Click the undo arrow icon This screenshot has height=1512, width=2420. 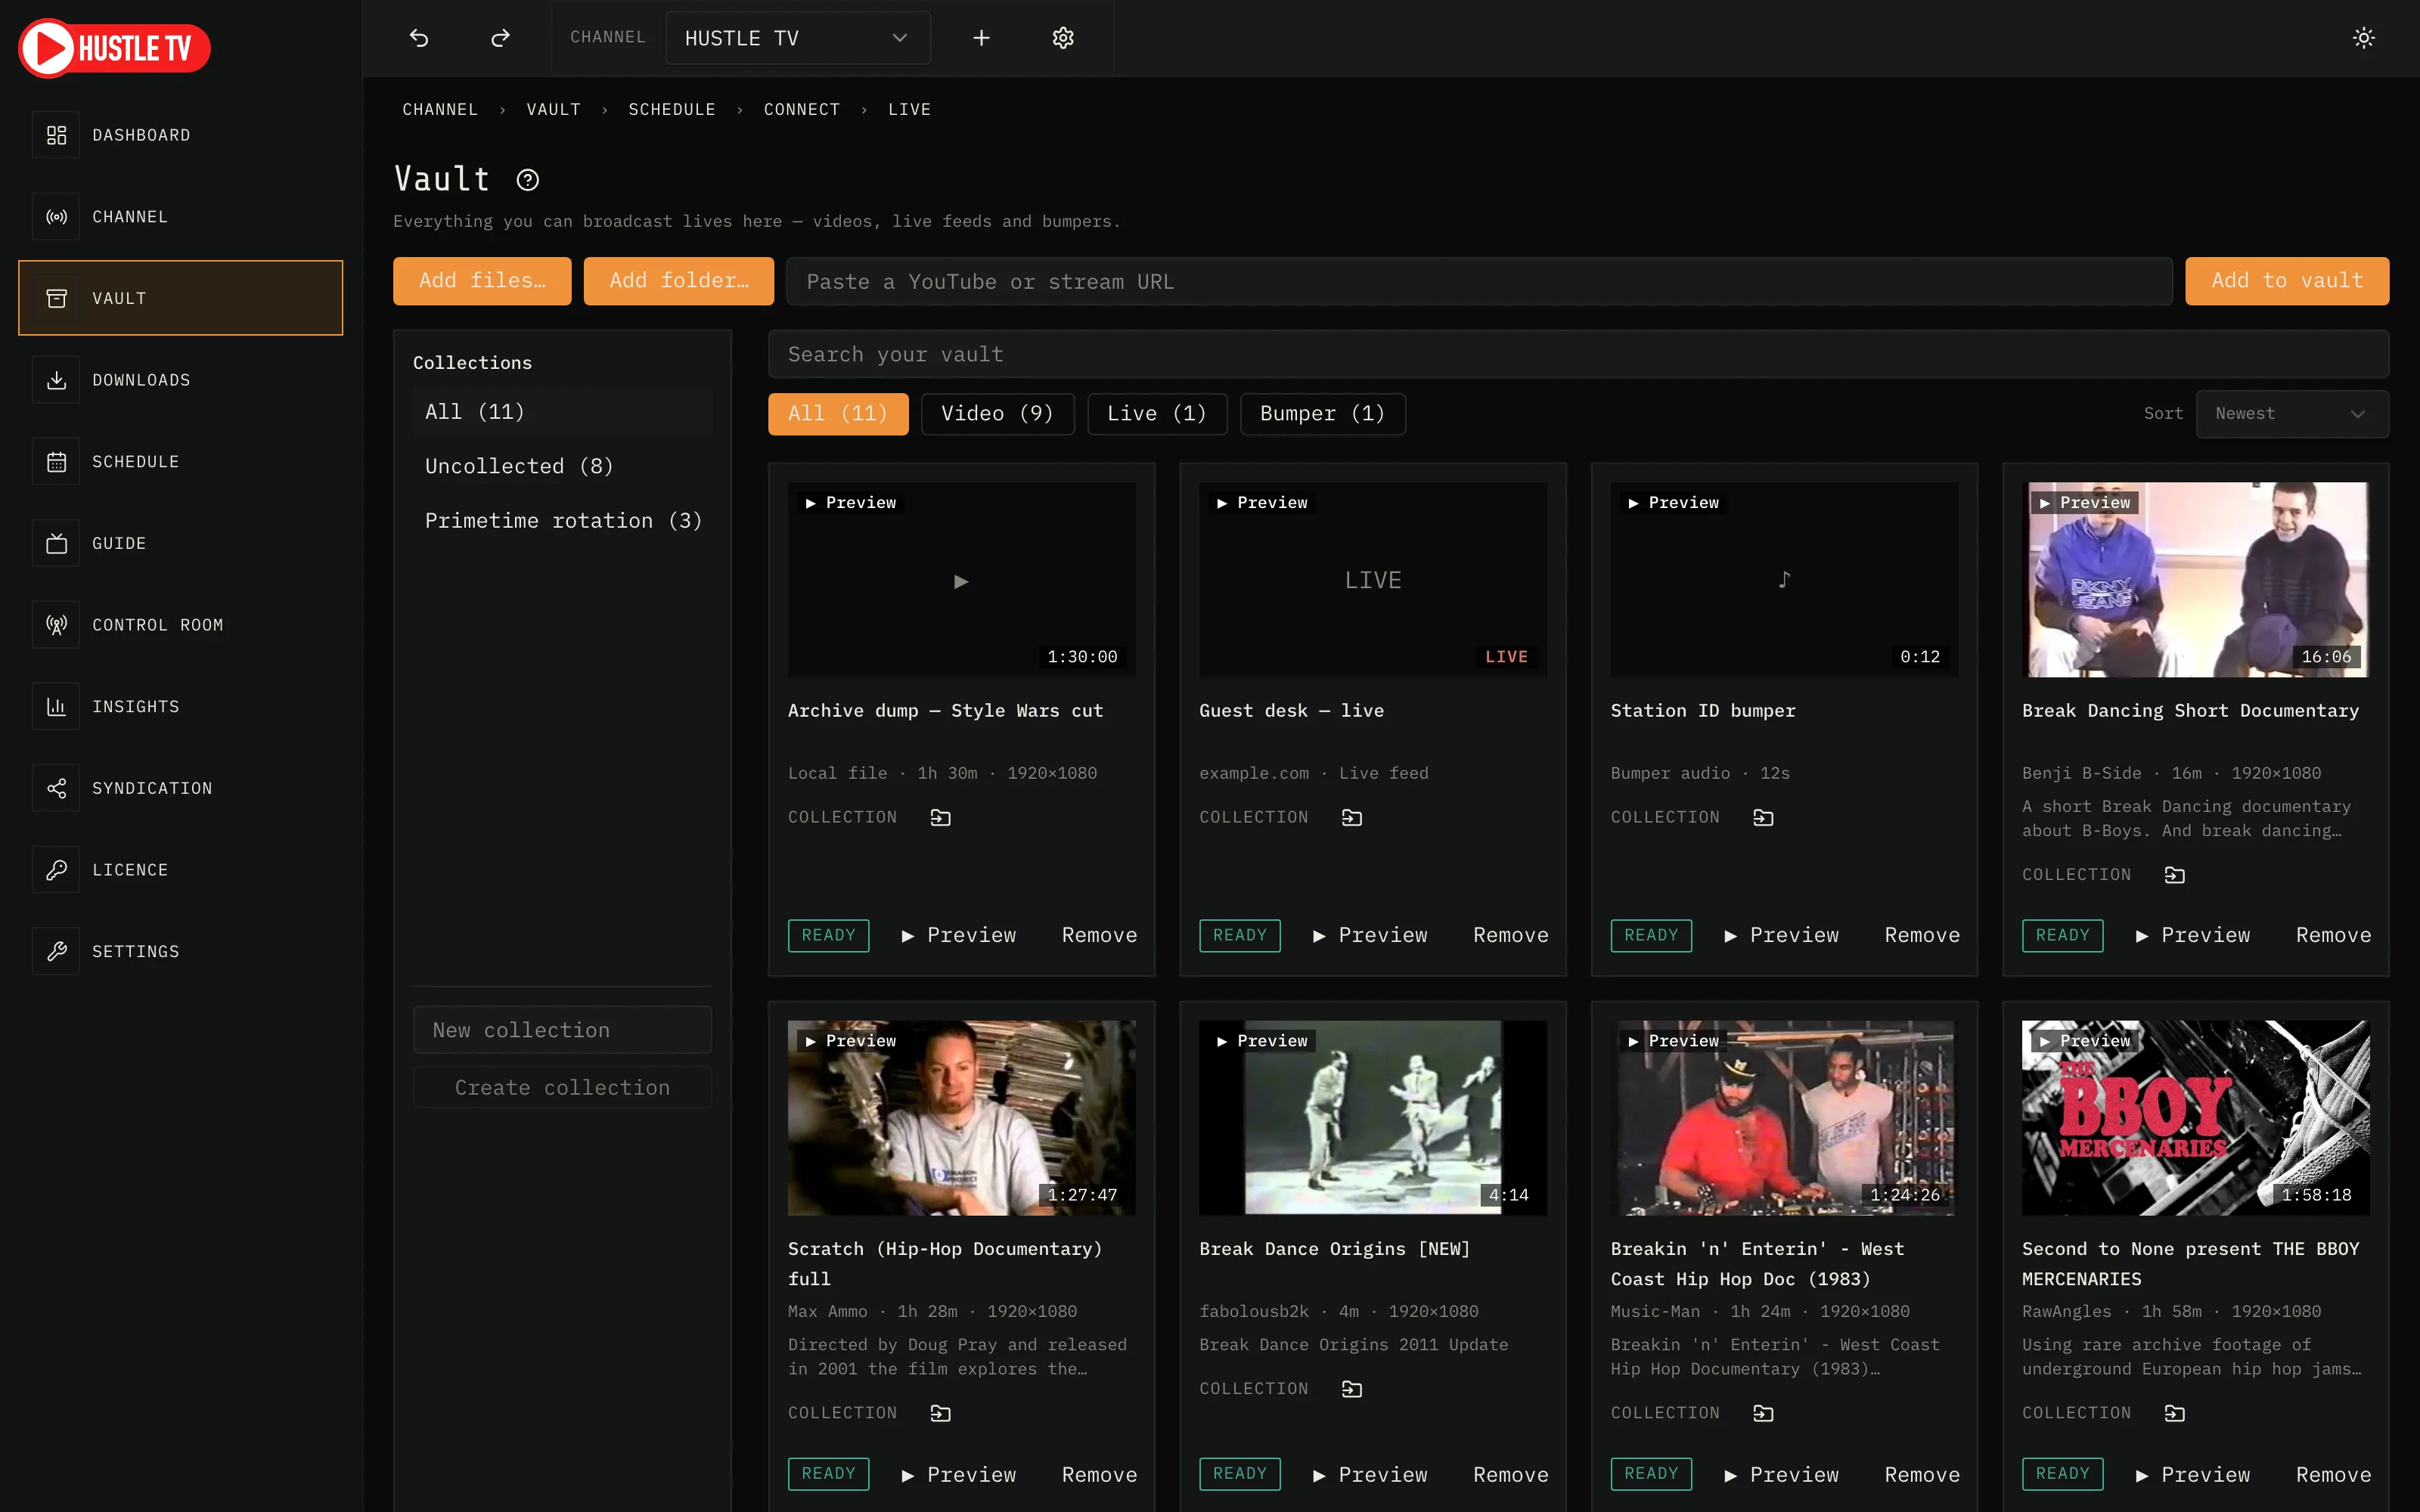(x=419, y=38)
